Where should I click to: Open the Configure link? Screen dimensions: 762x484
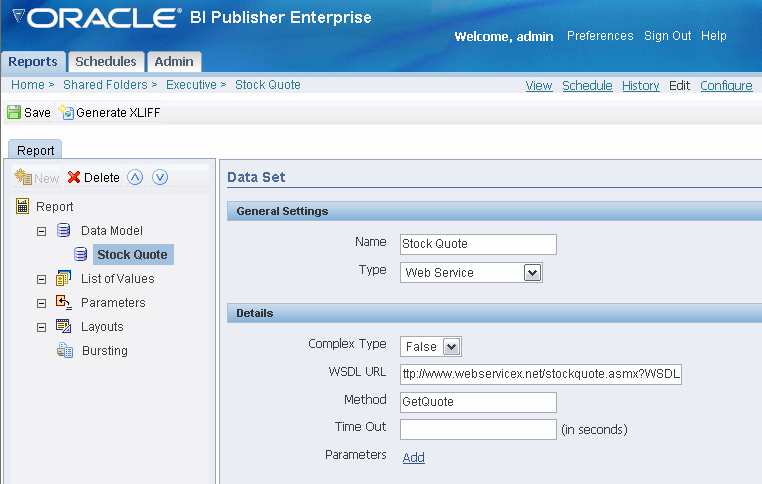726,86
